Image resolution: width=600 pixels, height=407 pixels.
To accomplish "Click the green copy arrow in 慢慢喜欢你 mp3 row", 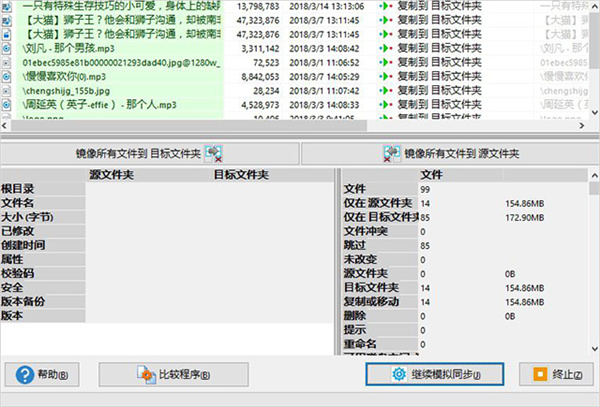I will coord(386,77).
